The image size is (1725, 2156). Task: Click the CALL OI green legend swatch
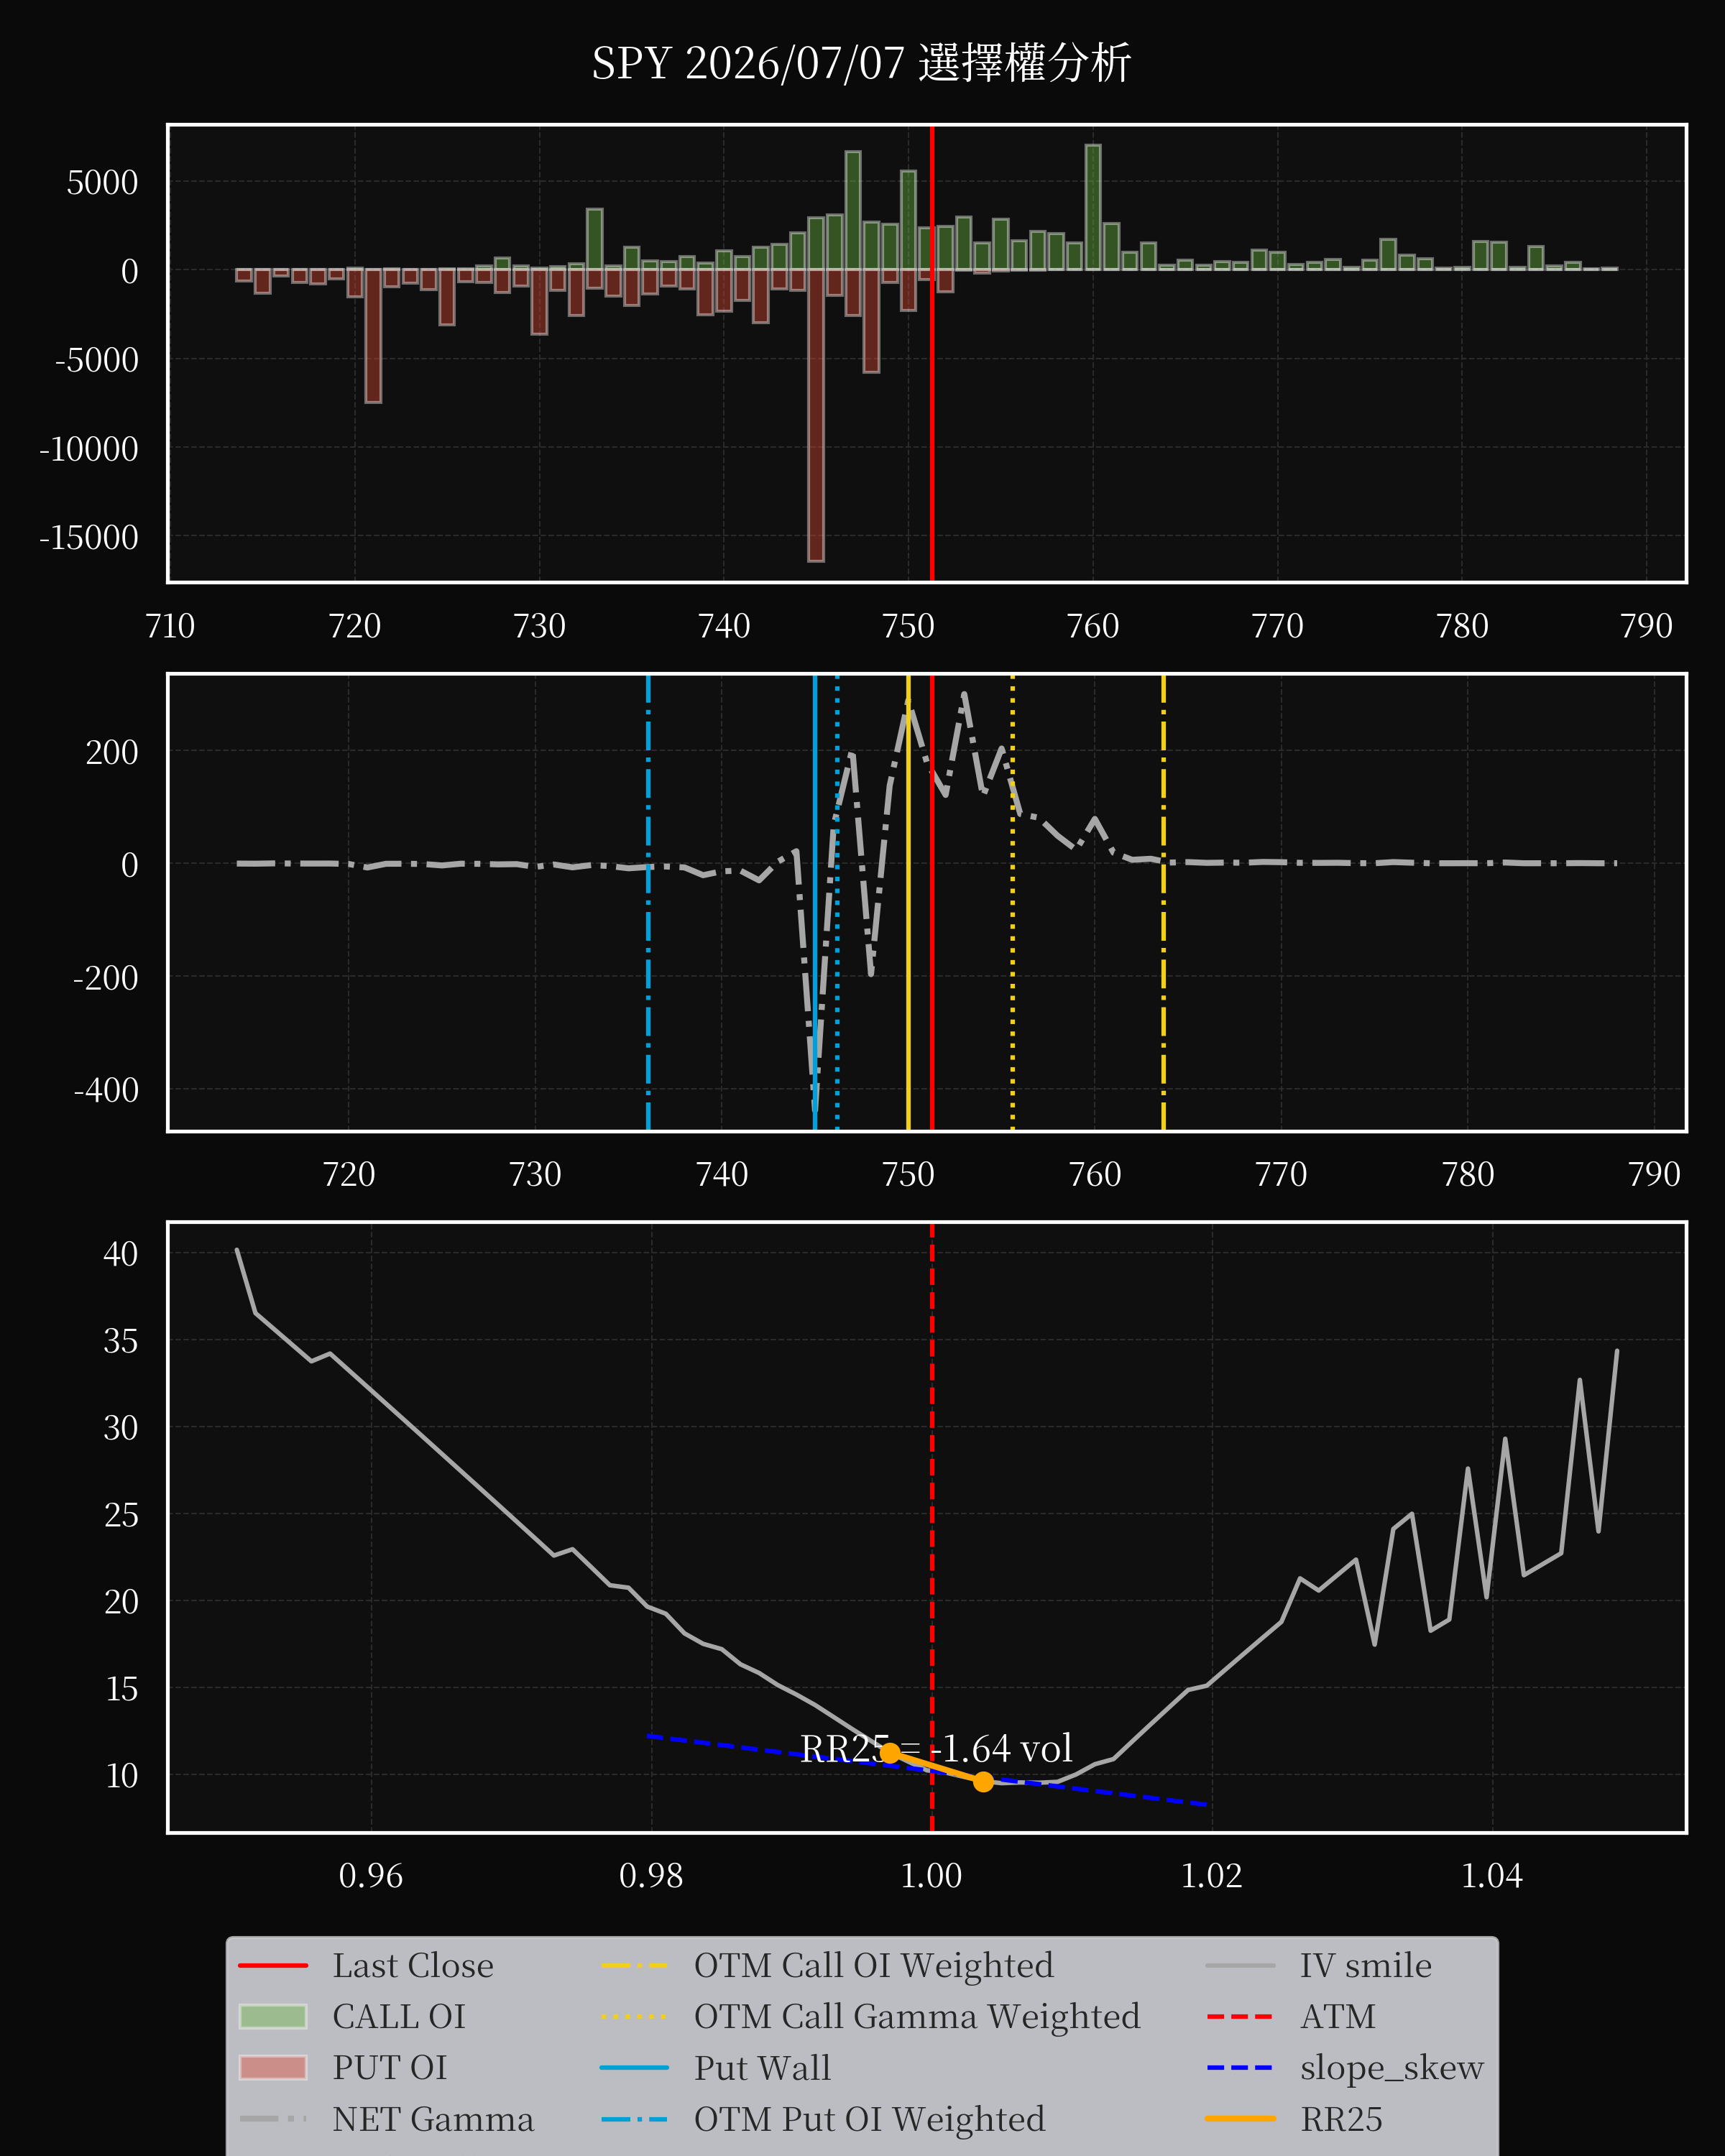click(273, 2017)
